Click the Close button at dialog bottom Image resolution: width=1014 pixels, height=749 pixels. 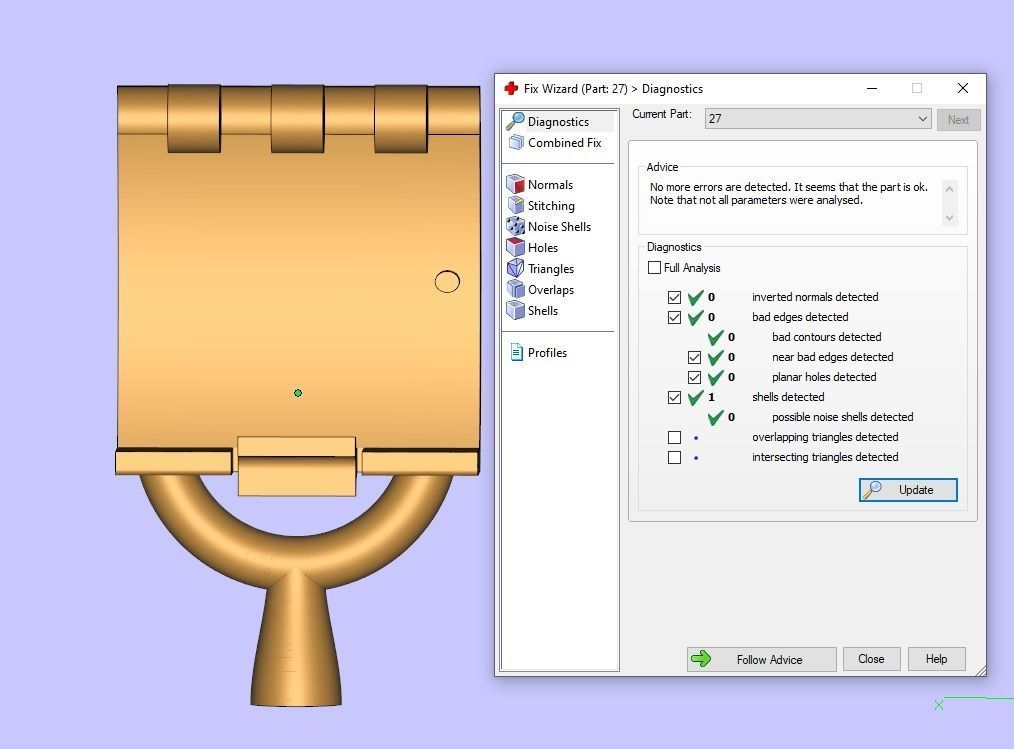pos(871,659)
